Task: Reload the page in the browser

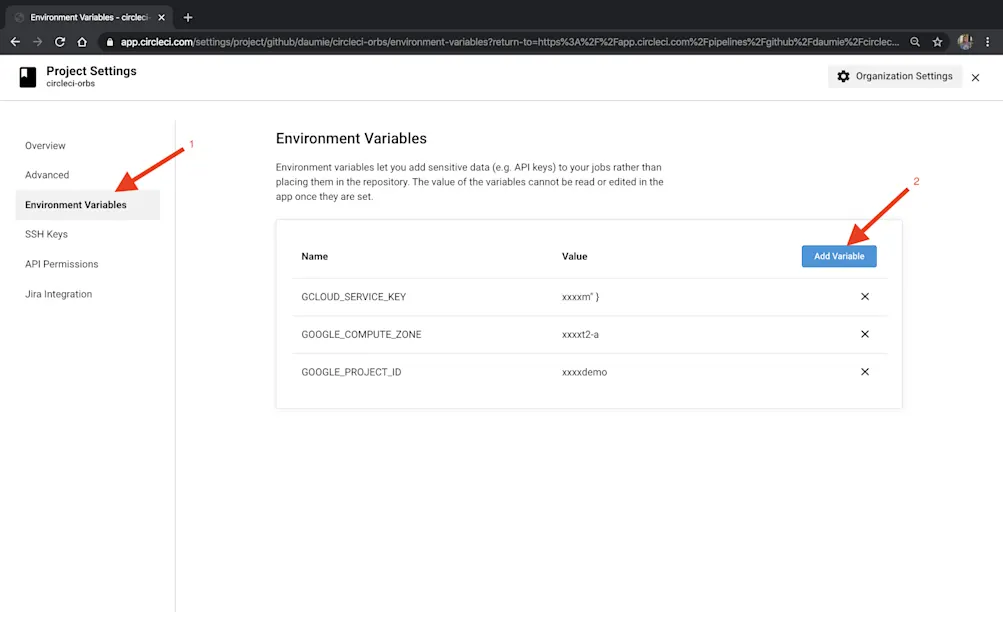Action: click(x=60, y=42)
